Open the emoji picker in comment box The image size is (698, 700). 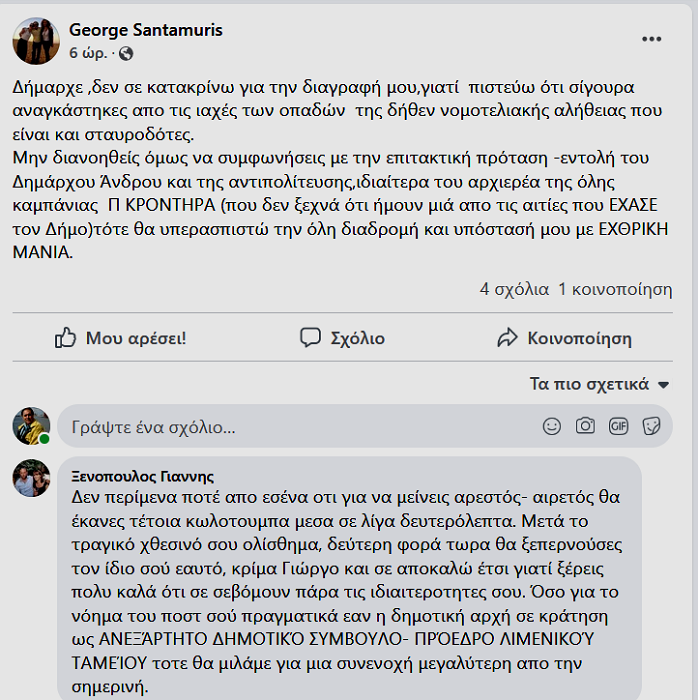(x=552, y=426)
